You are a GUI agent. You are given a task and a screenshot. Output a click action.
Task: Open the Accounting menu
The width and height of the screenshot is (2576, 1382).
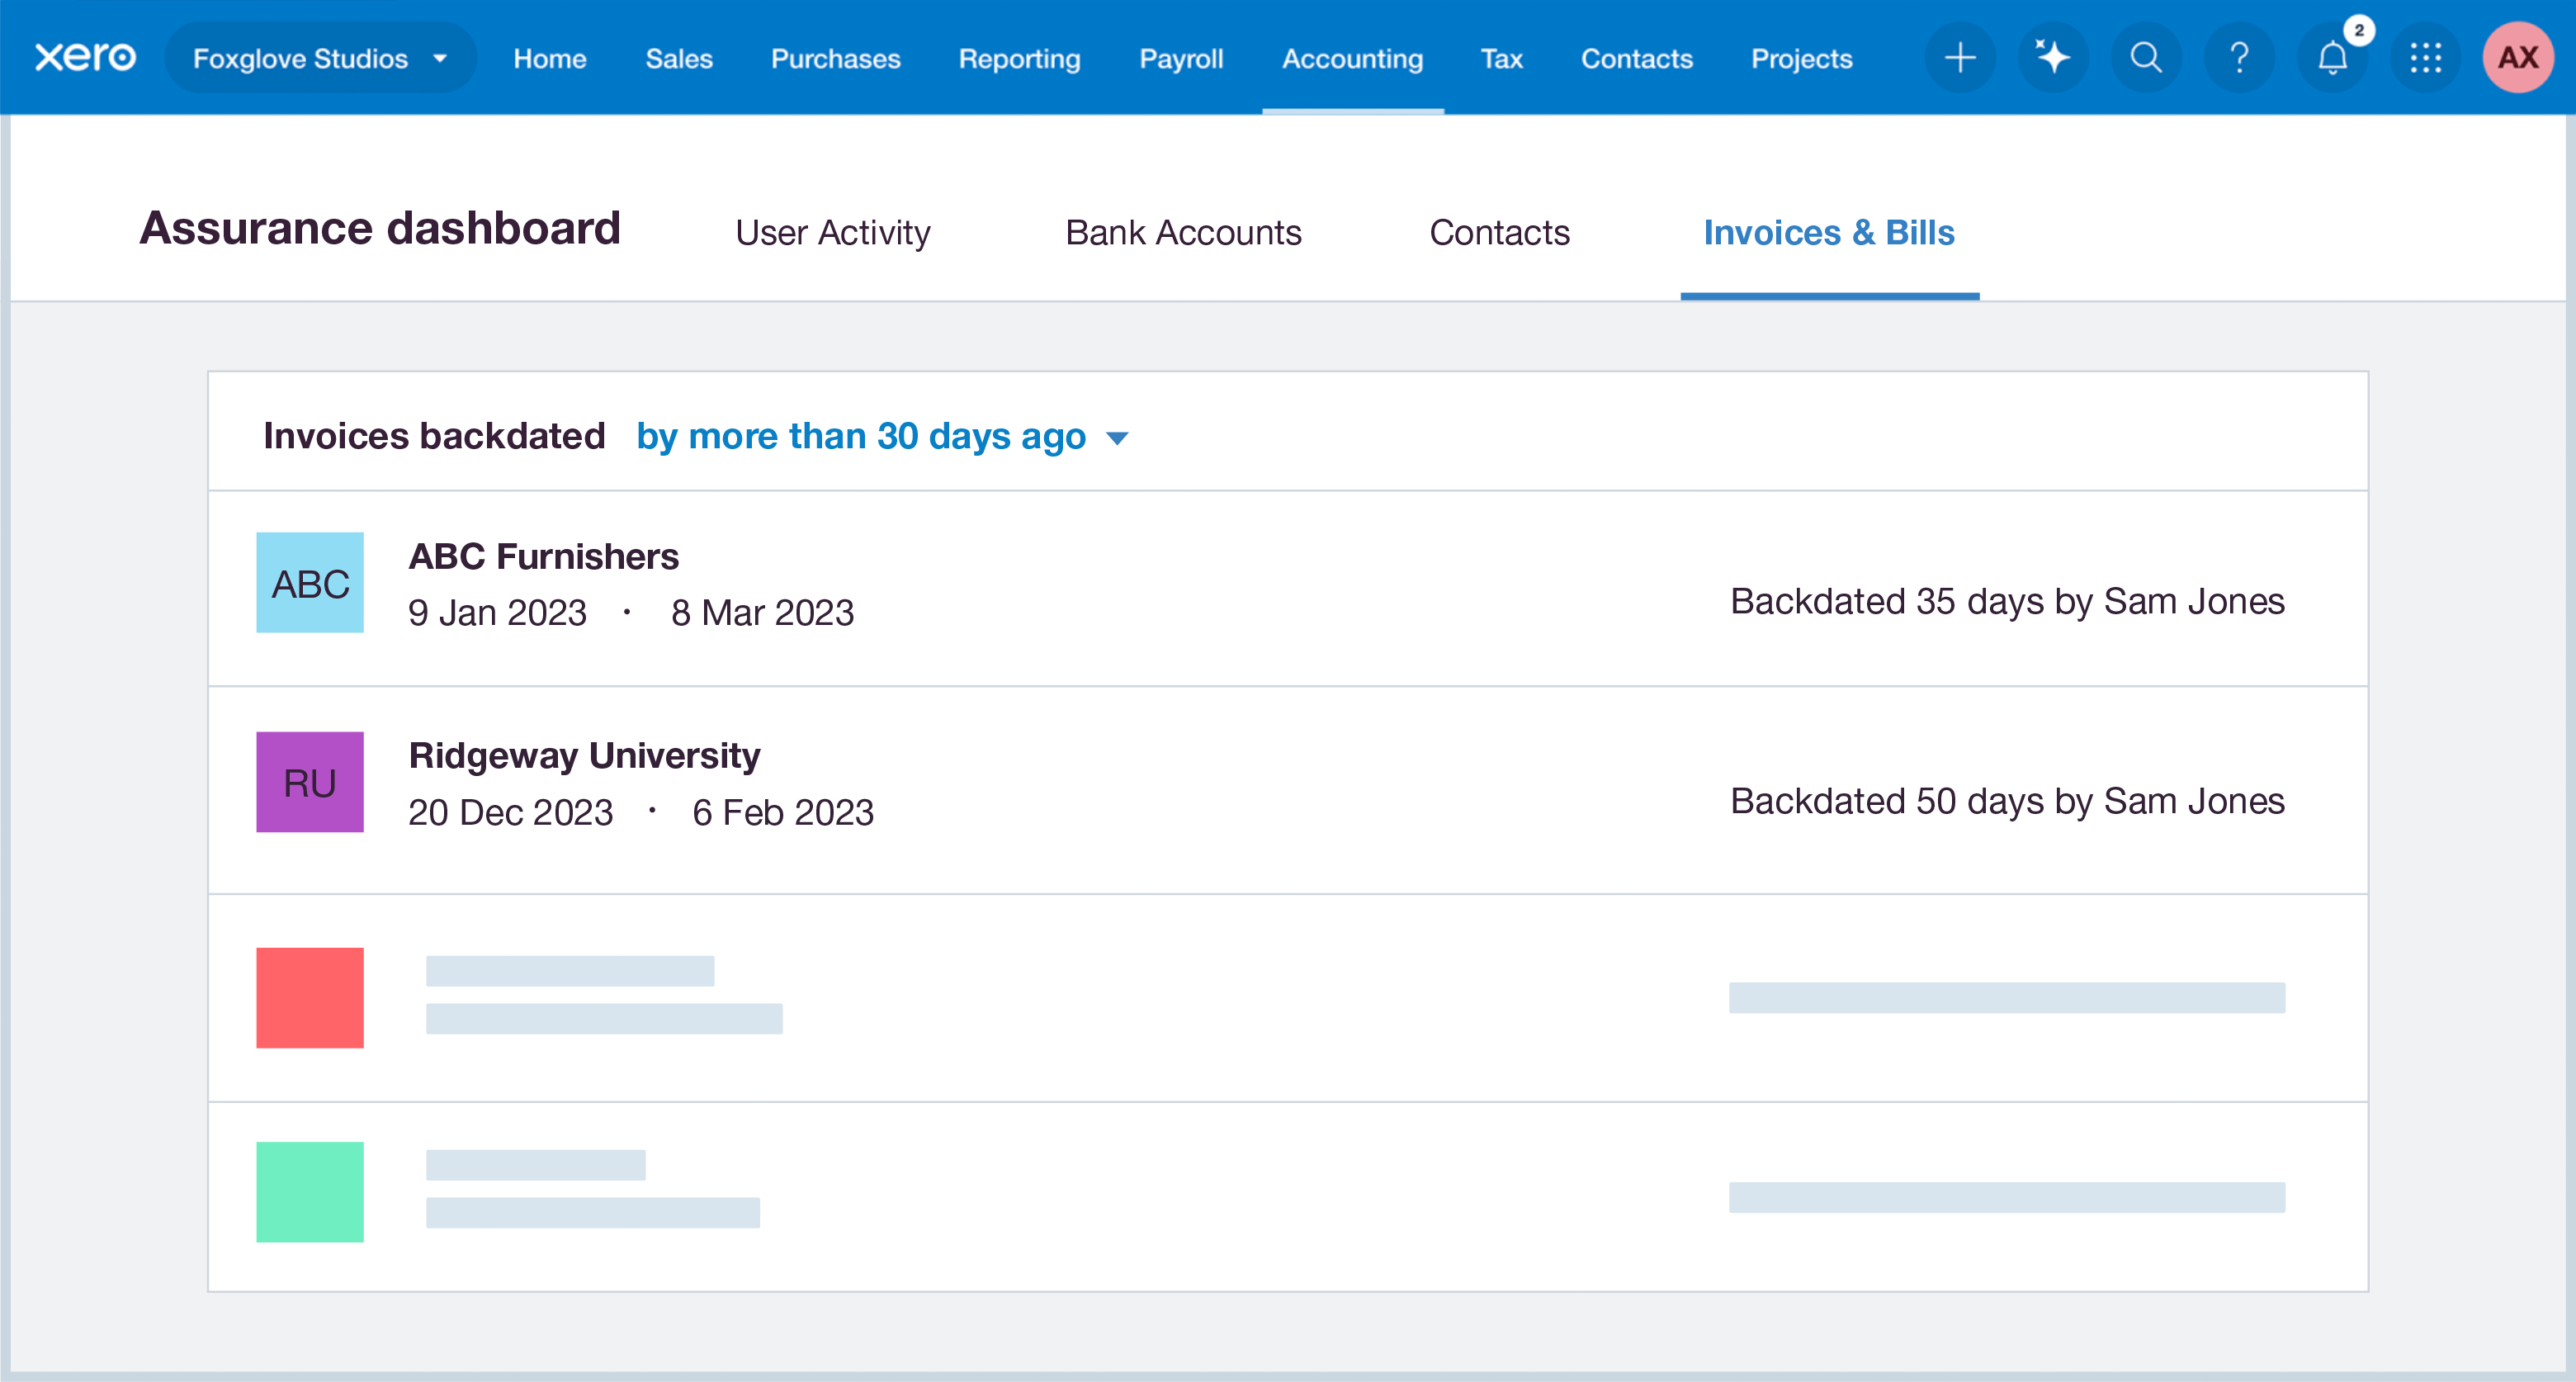tap(1353, 58)
